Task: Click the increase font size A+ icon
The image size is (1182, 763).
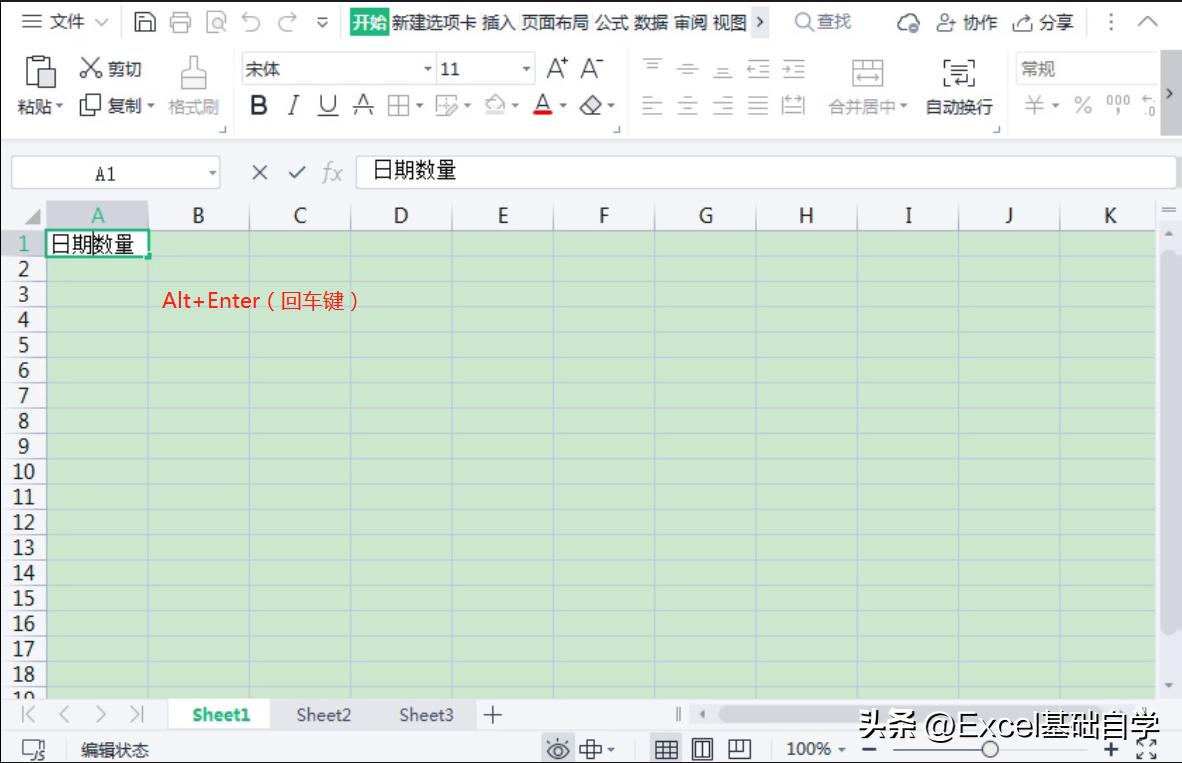Action: [x=555, y=68]
